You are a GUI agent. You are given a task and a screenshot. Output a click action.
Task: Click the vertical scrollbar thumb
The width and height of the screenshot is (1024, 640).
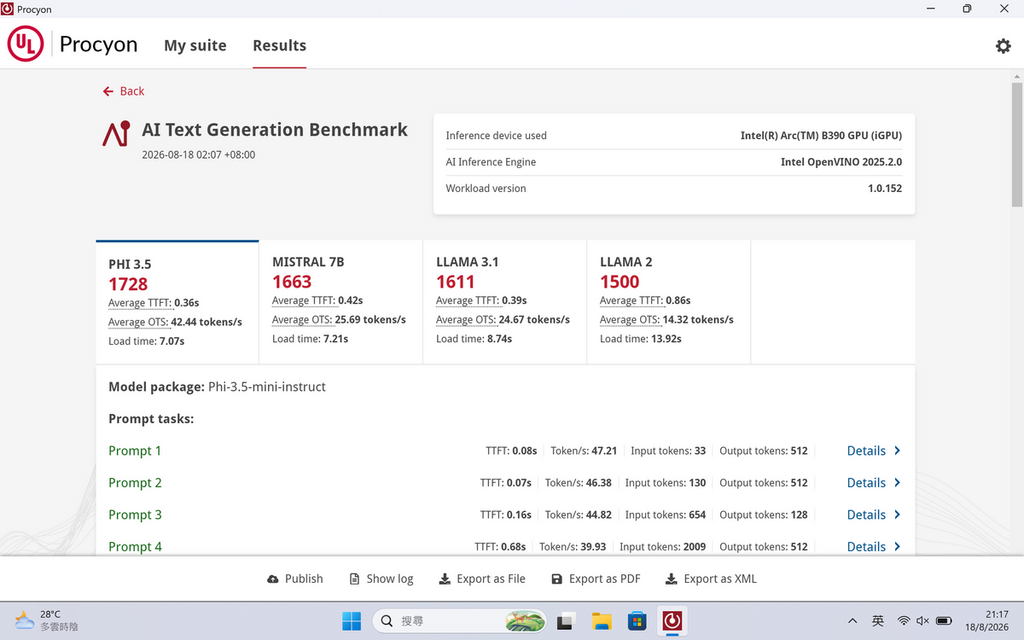(1017, 145)
